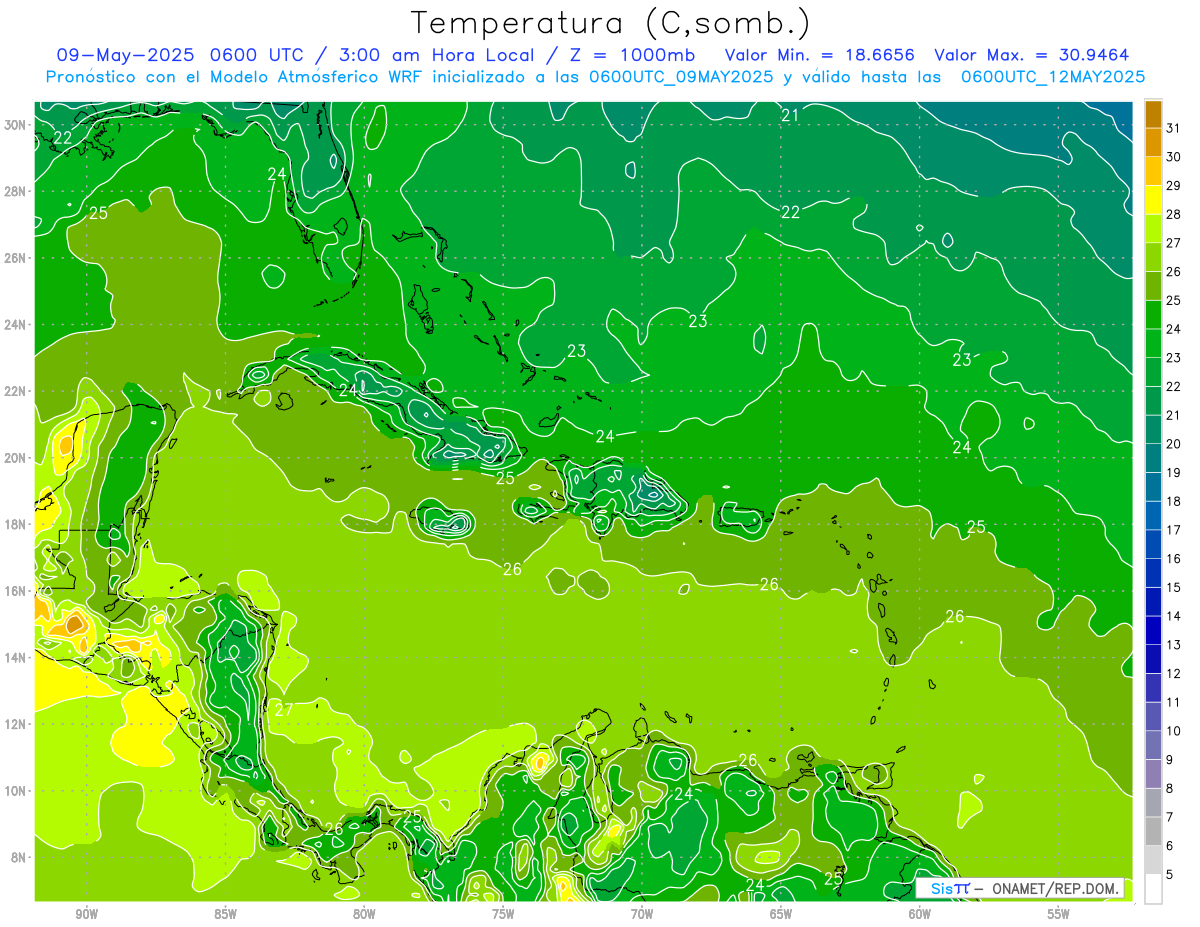Click legend value 15 on color scale
The image size is (1200, 927).
point(1173,588)
